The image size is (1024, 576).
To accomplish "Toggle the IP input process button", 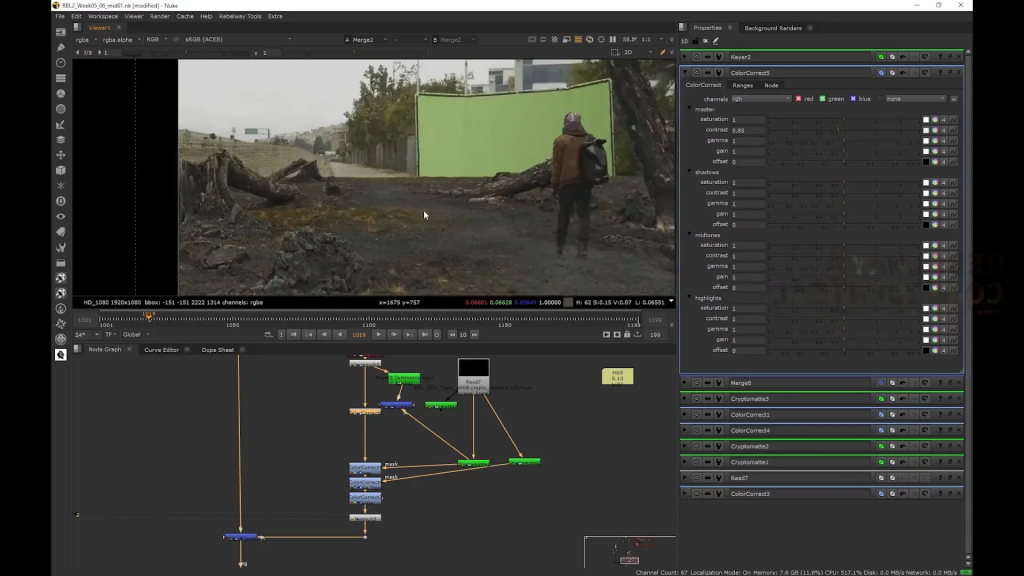I will point(176,39).
